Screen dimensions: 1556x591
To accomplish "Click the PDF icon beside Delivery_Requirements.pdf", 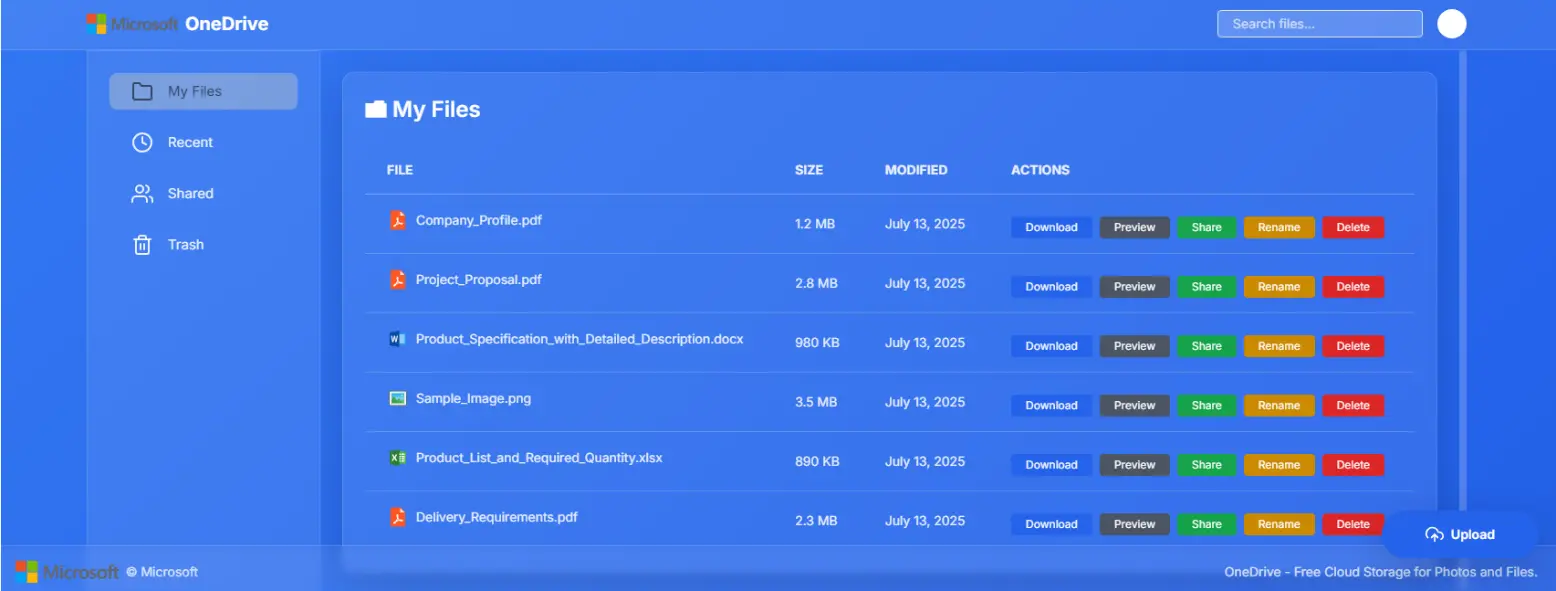I will [x=397, y=517].
